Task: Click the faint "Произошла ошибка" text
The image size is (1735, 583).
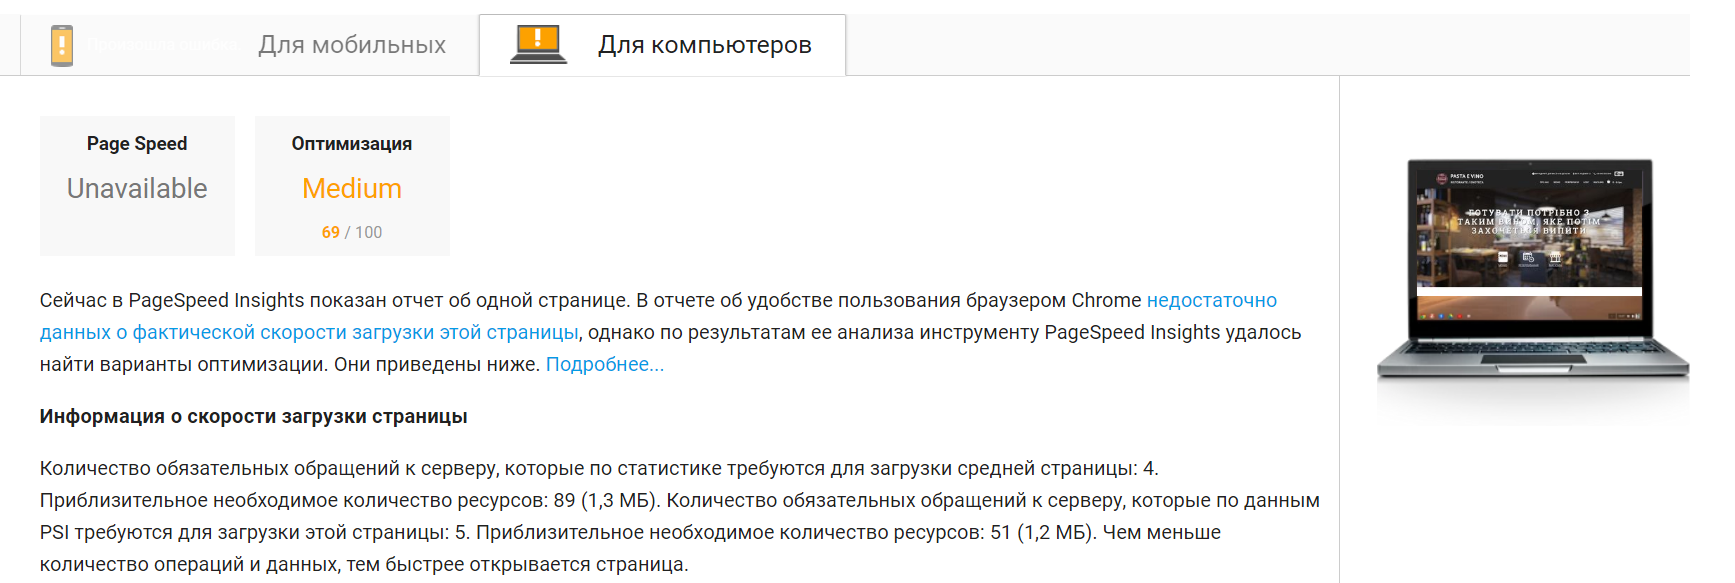Action: 160,45
